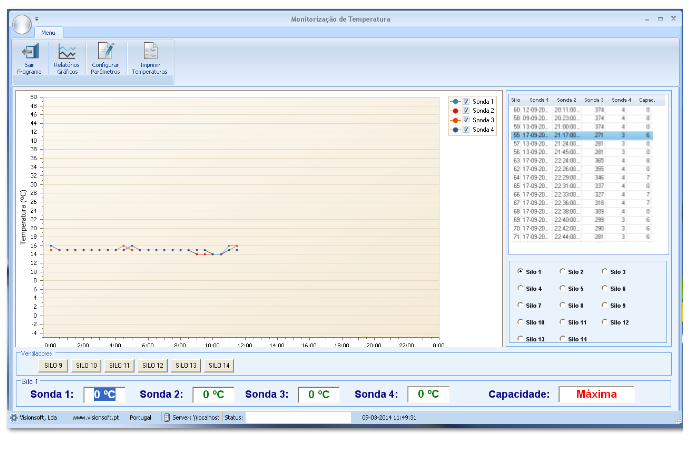
Task: Select the Silo 5 radio button
Action: (562, 288)
